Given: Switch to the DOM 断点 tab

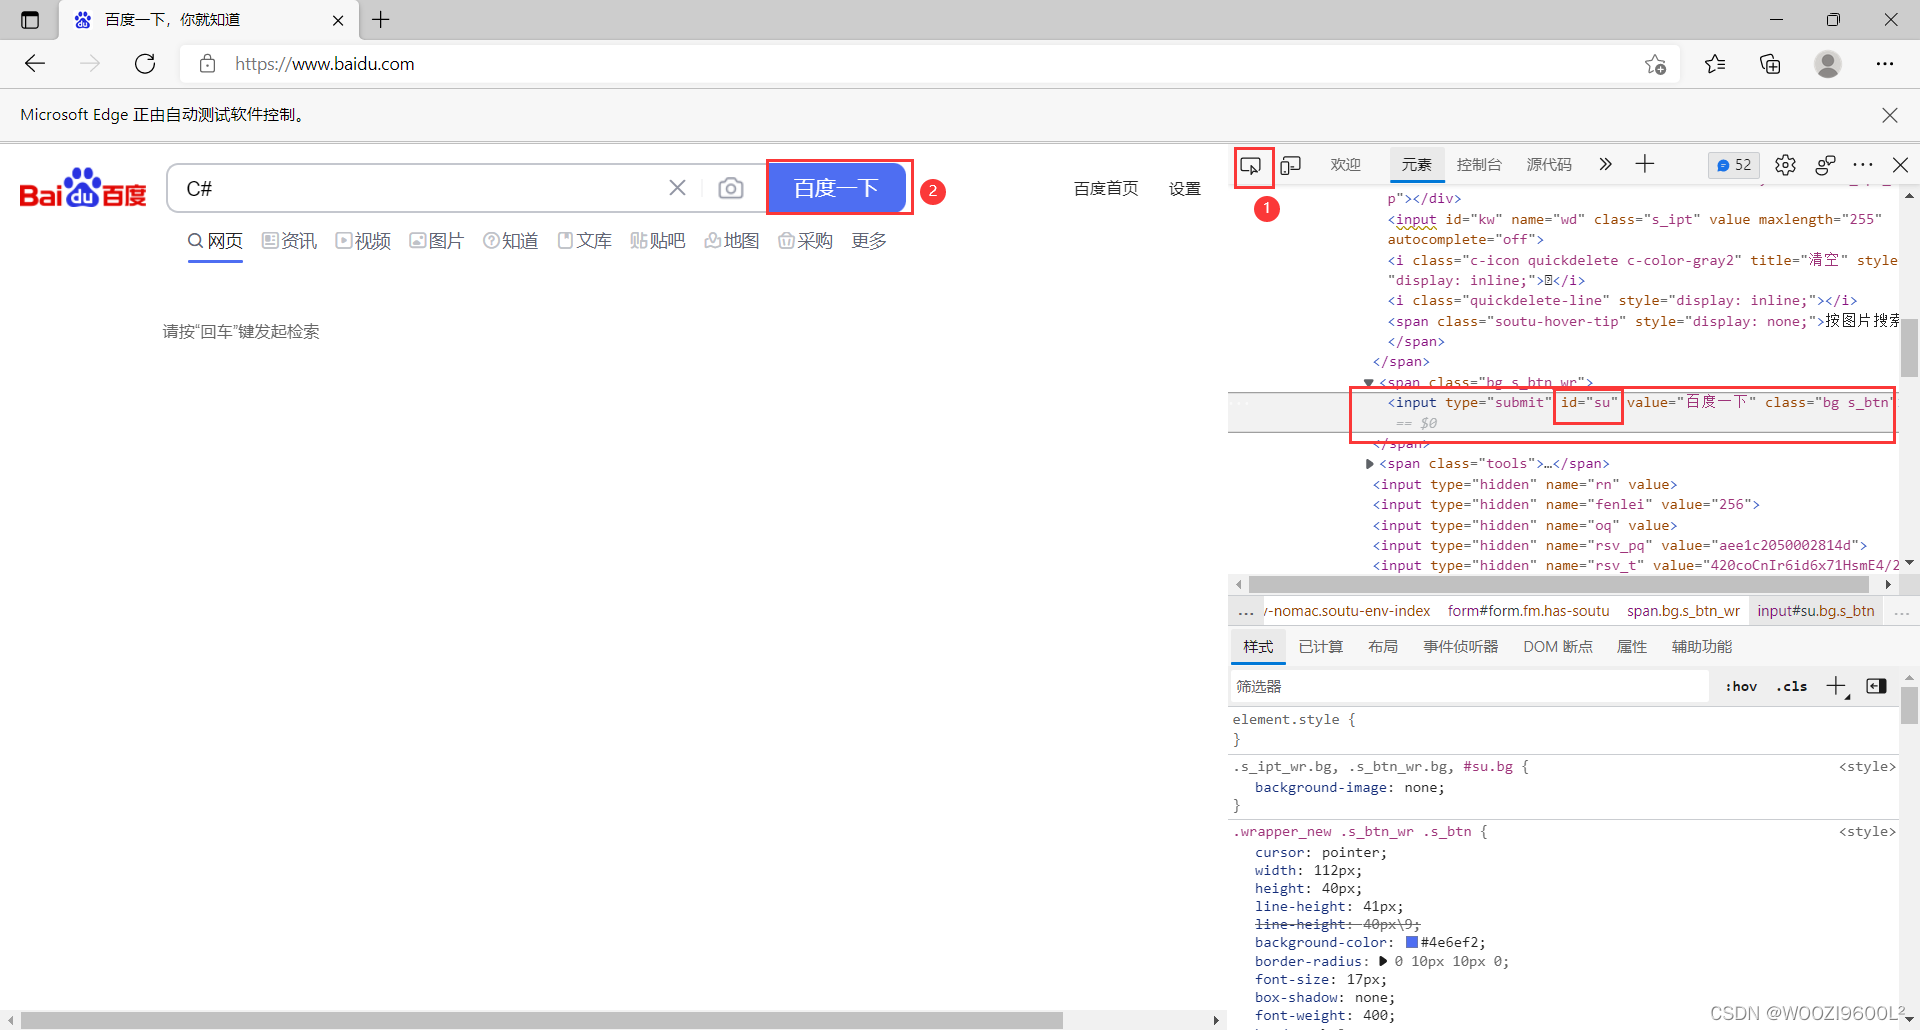Looking at the screenshot, I should 1558,647.
